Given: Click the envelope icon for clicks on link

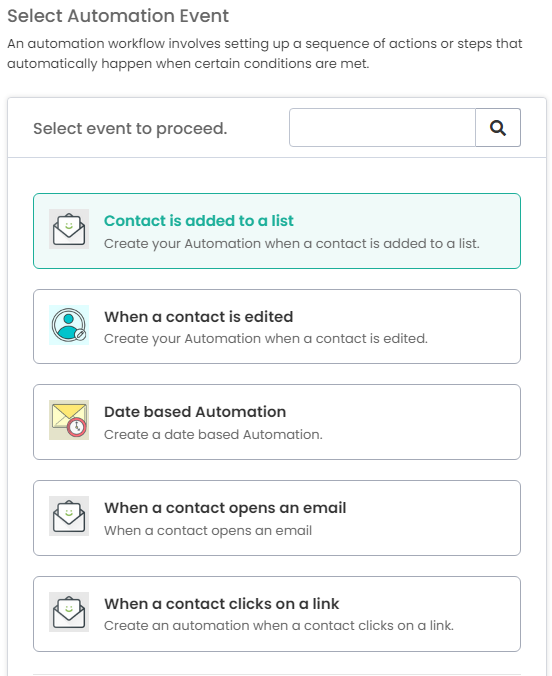Looking at the screenshot, I should pos(69,612).
